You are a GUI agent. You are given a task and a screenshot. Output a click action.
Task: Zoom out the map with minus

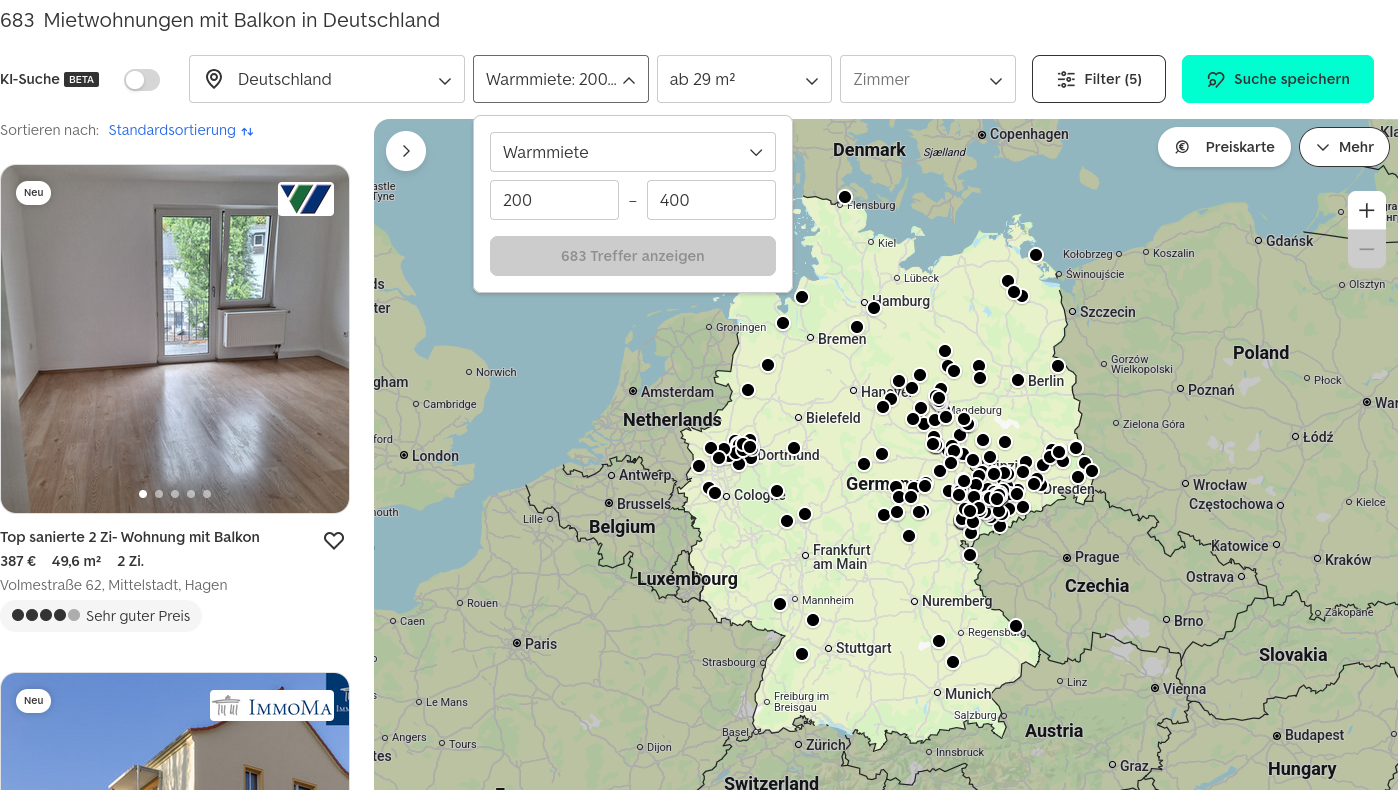point(1367,249)
